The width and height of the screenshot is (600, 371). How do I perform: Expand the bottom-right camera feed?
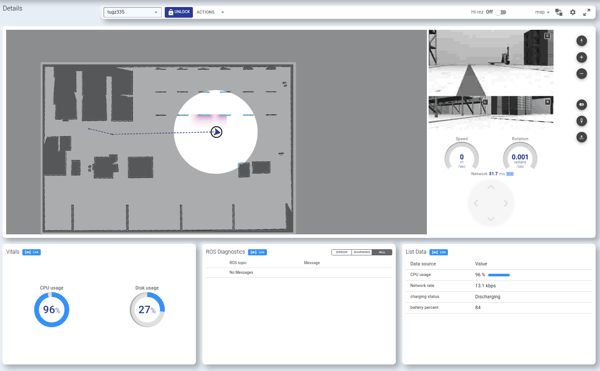(x=547, y=102)
